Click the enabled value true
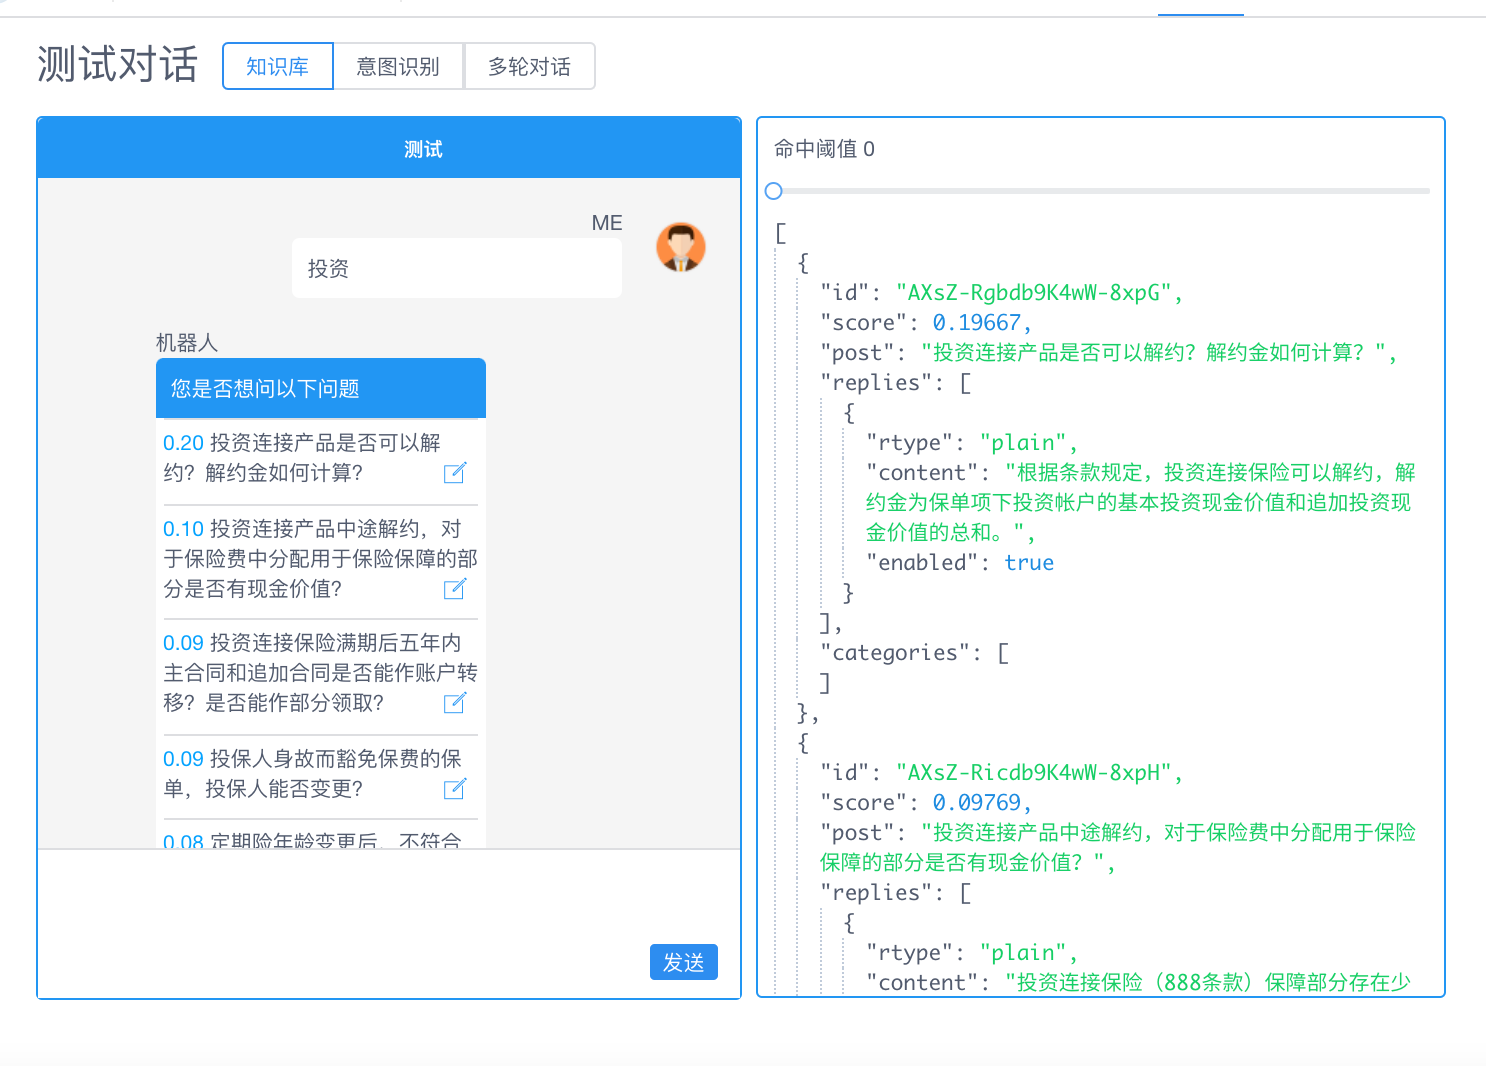Image resolution: width=1486 pixels, height=1066 pixels. (1029, 563)
